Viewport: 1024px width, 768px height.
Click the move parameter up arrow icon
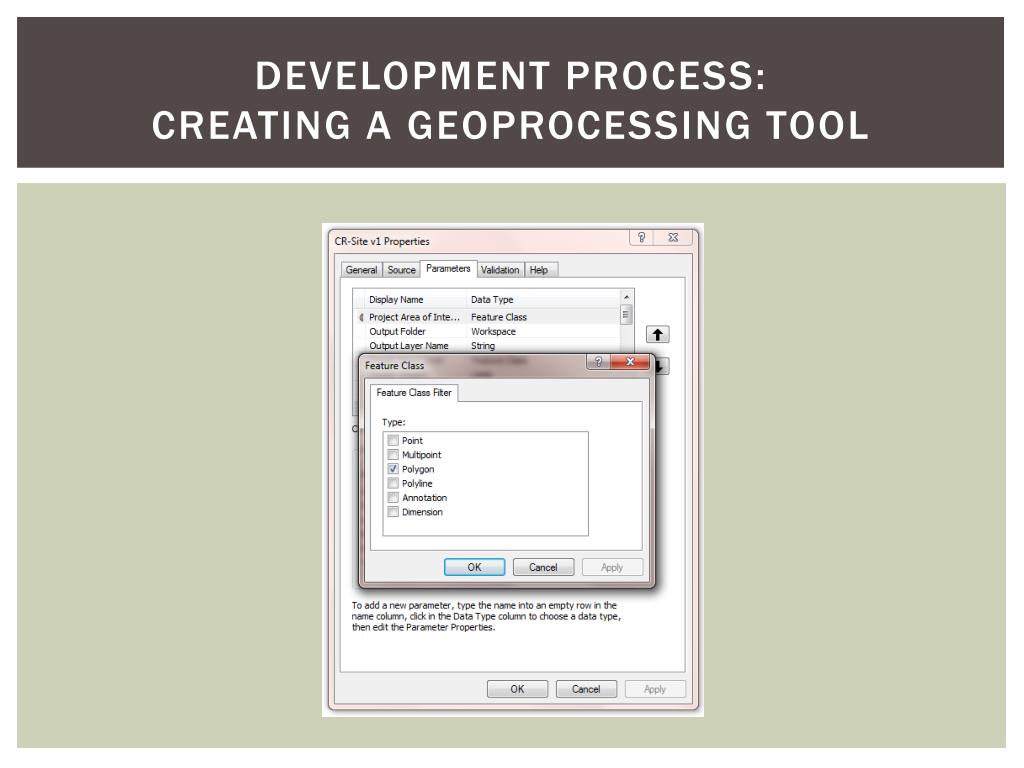pos(658,334)
